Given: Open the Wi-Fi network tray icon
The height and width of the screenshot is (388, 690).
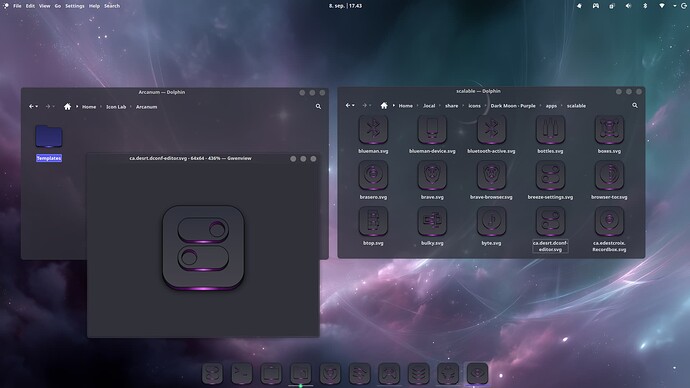Looking at the screenshot, I should point(662,6).
